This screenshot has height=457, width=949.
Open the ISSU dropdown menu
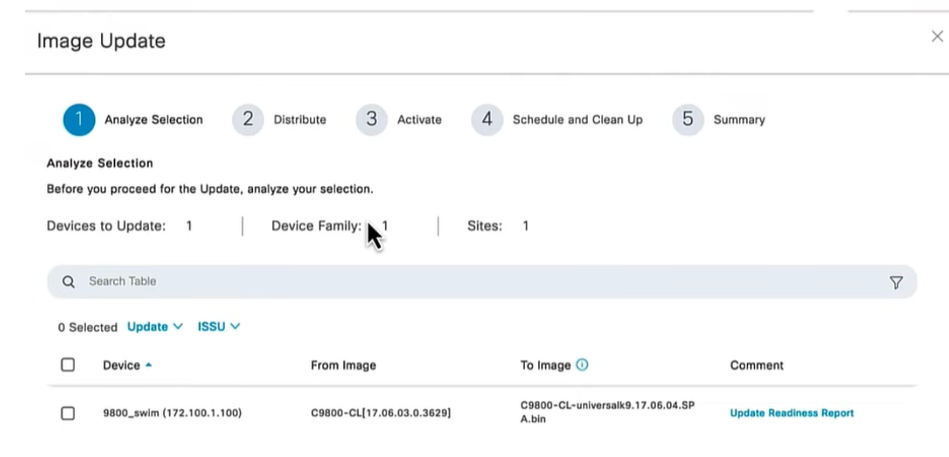[x=218, y=327]
